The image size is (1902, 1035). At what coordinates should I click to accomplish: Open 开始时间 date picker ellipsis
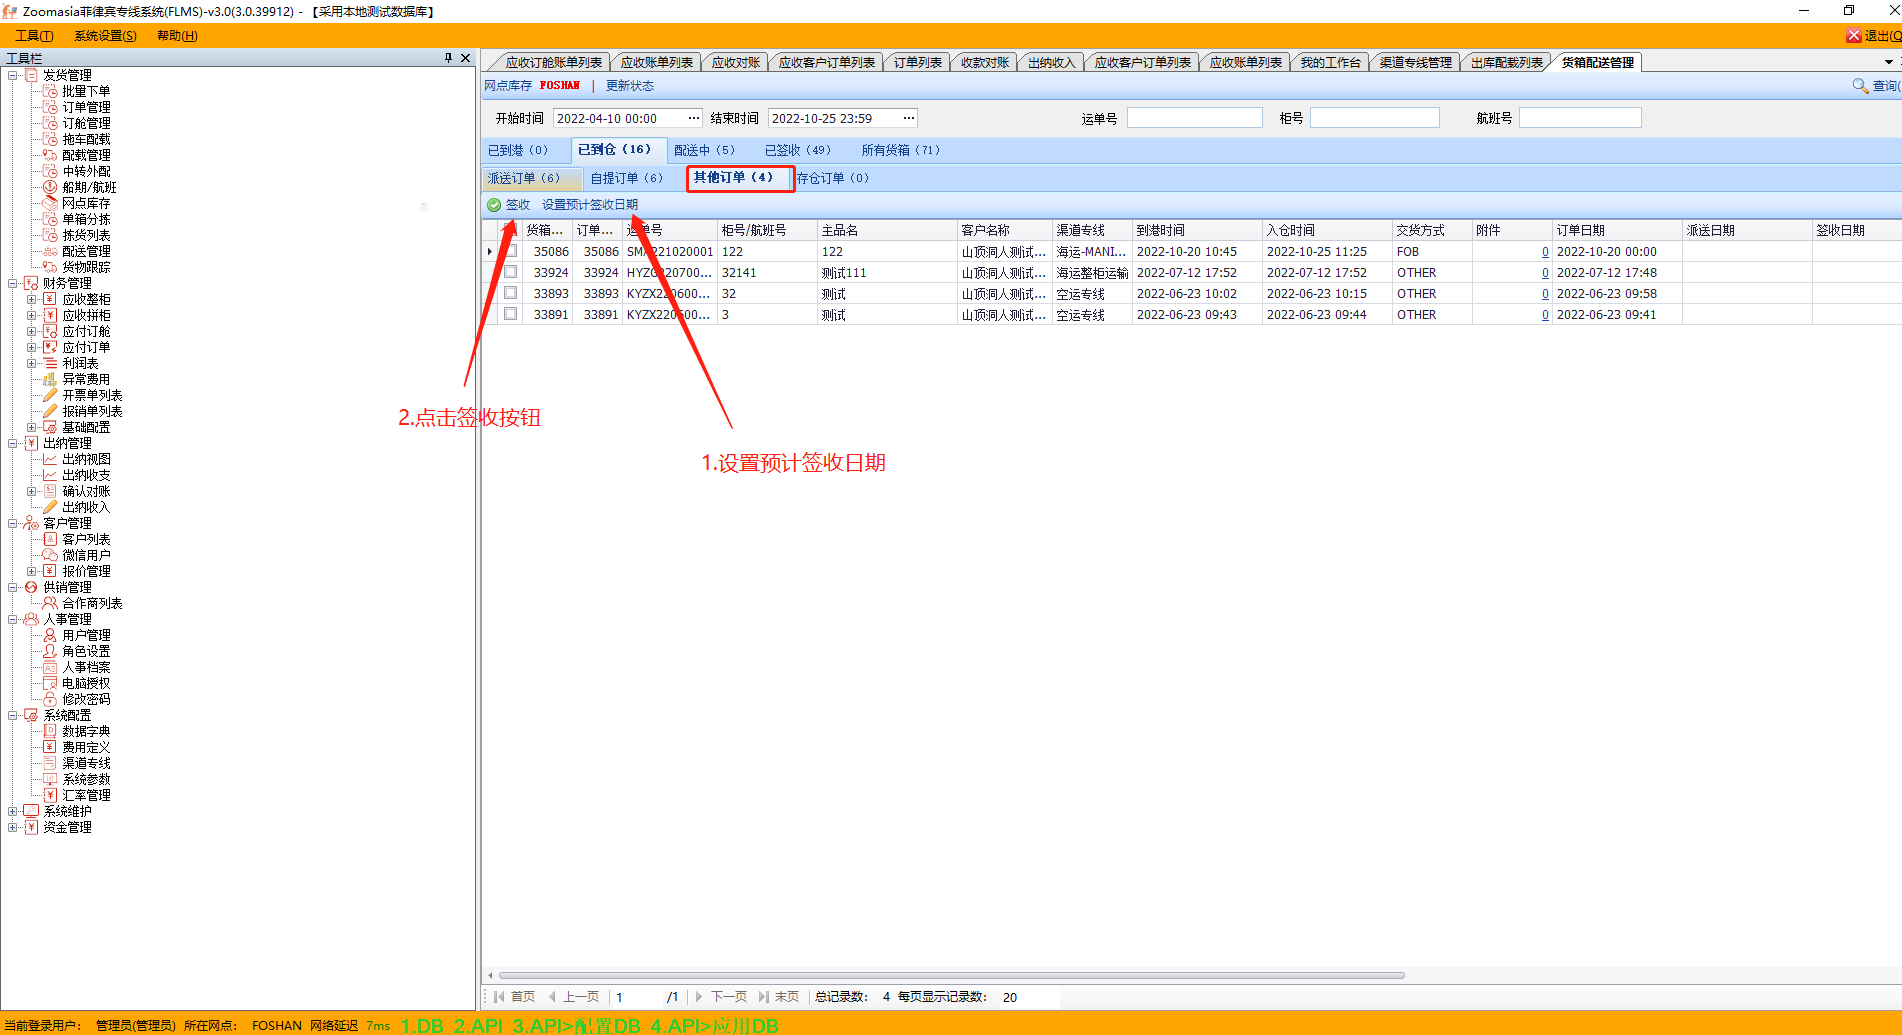click(694, 118)
